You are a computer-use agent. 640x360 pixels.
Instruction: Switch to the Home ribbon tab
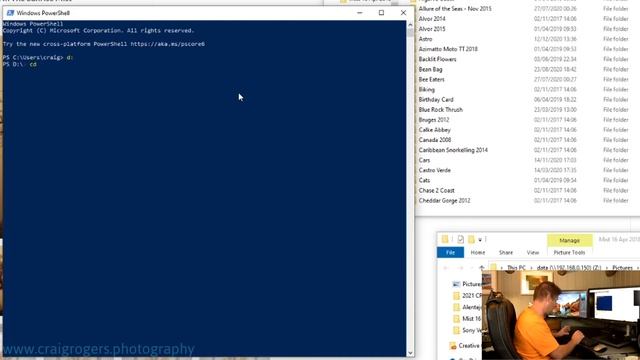pyautogui.click(x=478, y=253)
